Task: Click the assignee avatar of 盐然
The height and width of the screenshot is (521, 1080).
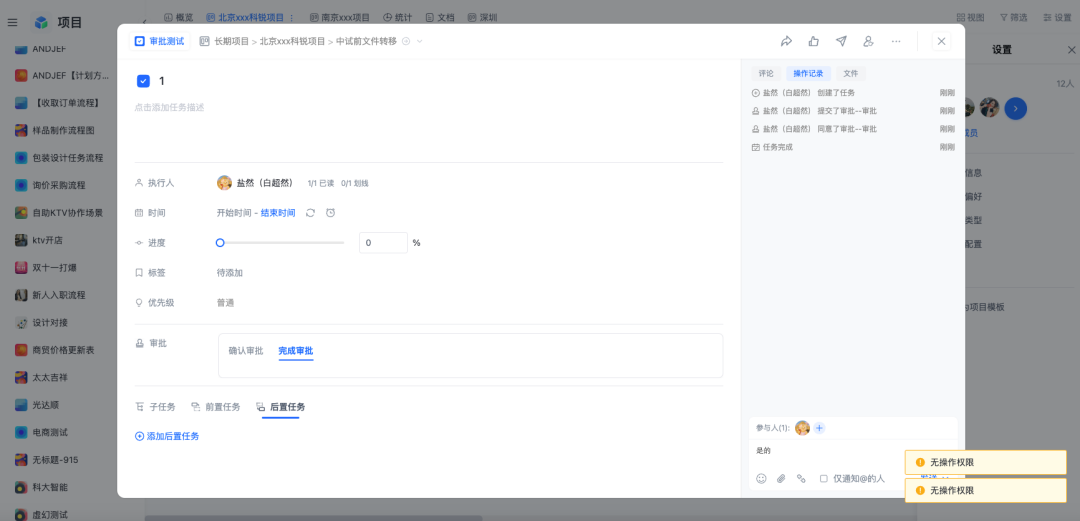Action: (225, 183)
